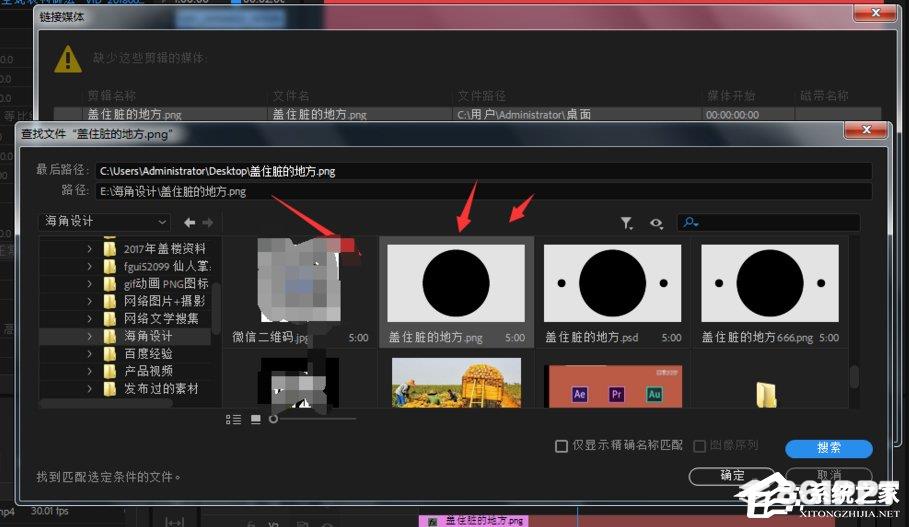Expand the 网络图片+摄影 folder
This screenshot has height=527, width=909.
(x=89, y=301)
